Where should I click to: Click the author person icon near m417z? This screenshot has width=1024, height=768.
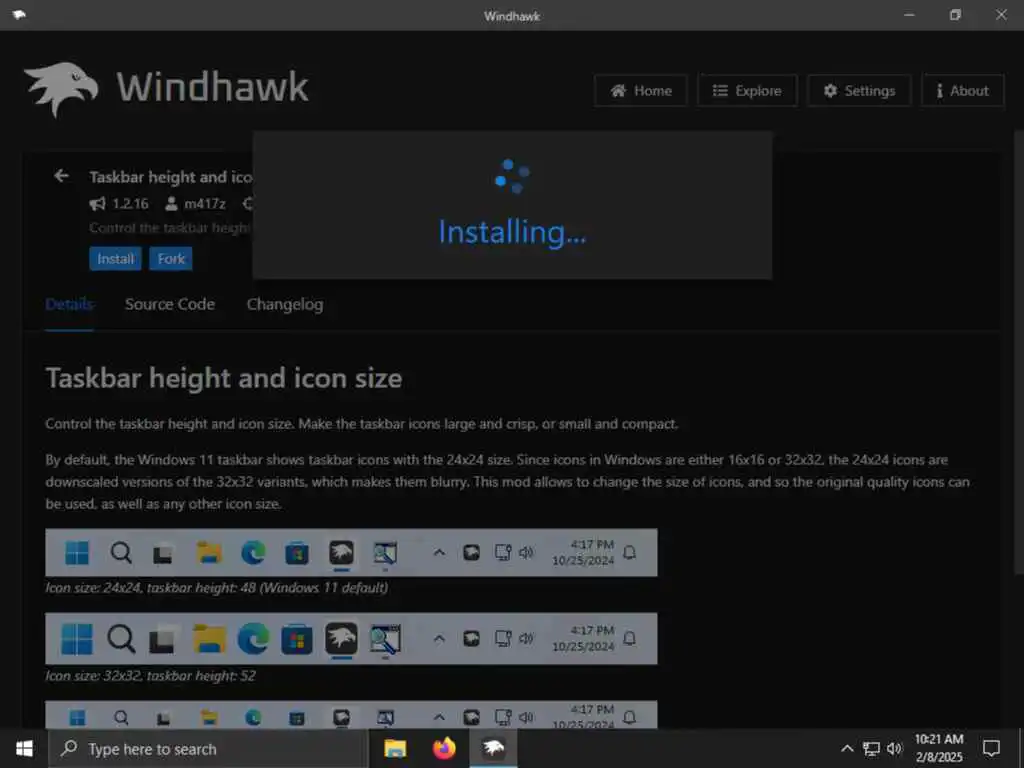click(x=171, y=204)
